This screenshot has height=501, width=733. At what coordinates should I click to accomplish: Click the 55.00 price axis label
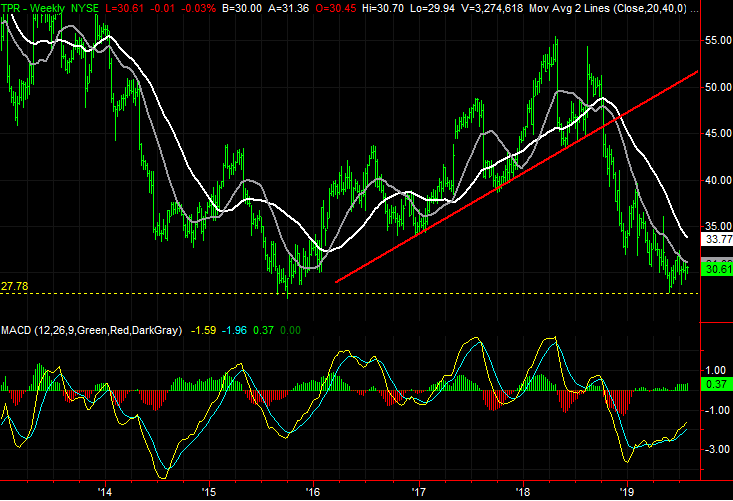716,41
